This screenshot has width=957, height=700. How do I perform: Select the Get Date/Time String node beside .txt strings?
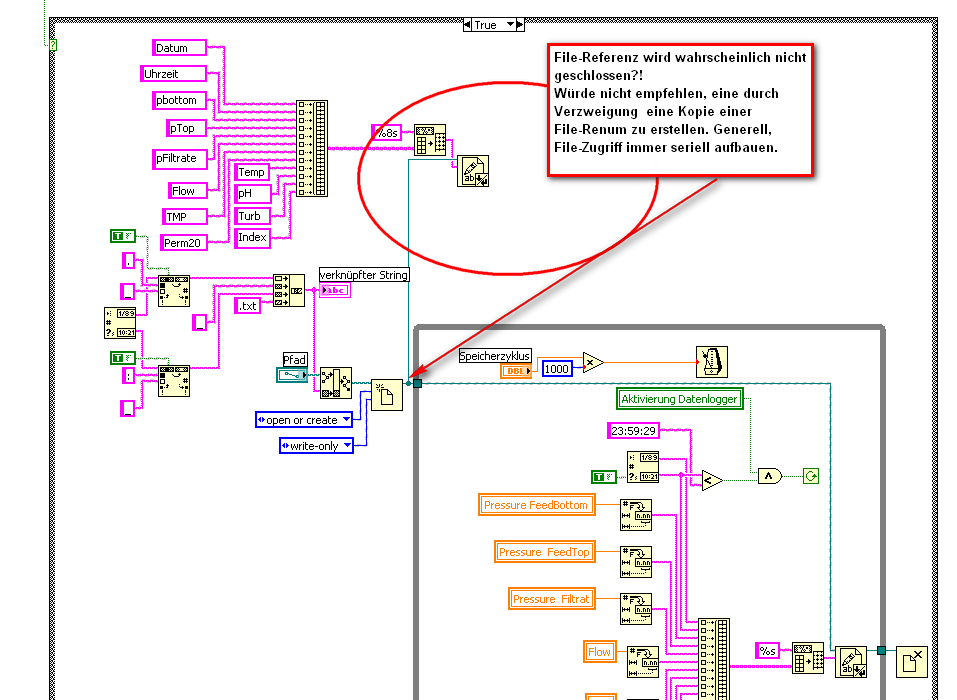120,323
